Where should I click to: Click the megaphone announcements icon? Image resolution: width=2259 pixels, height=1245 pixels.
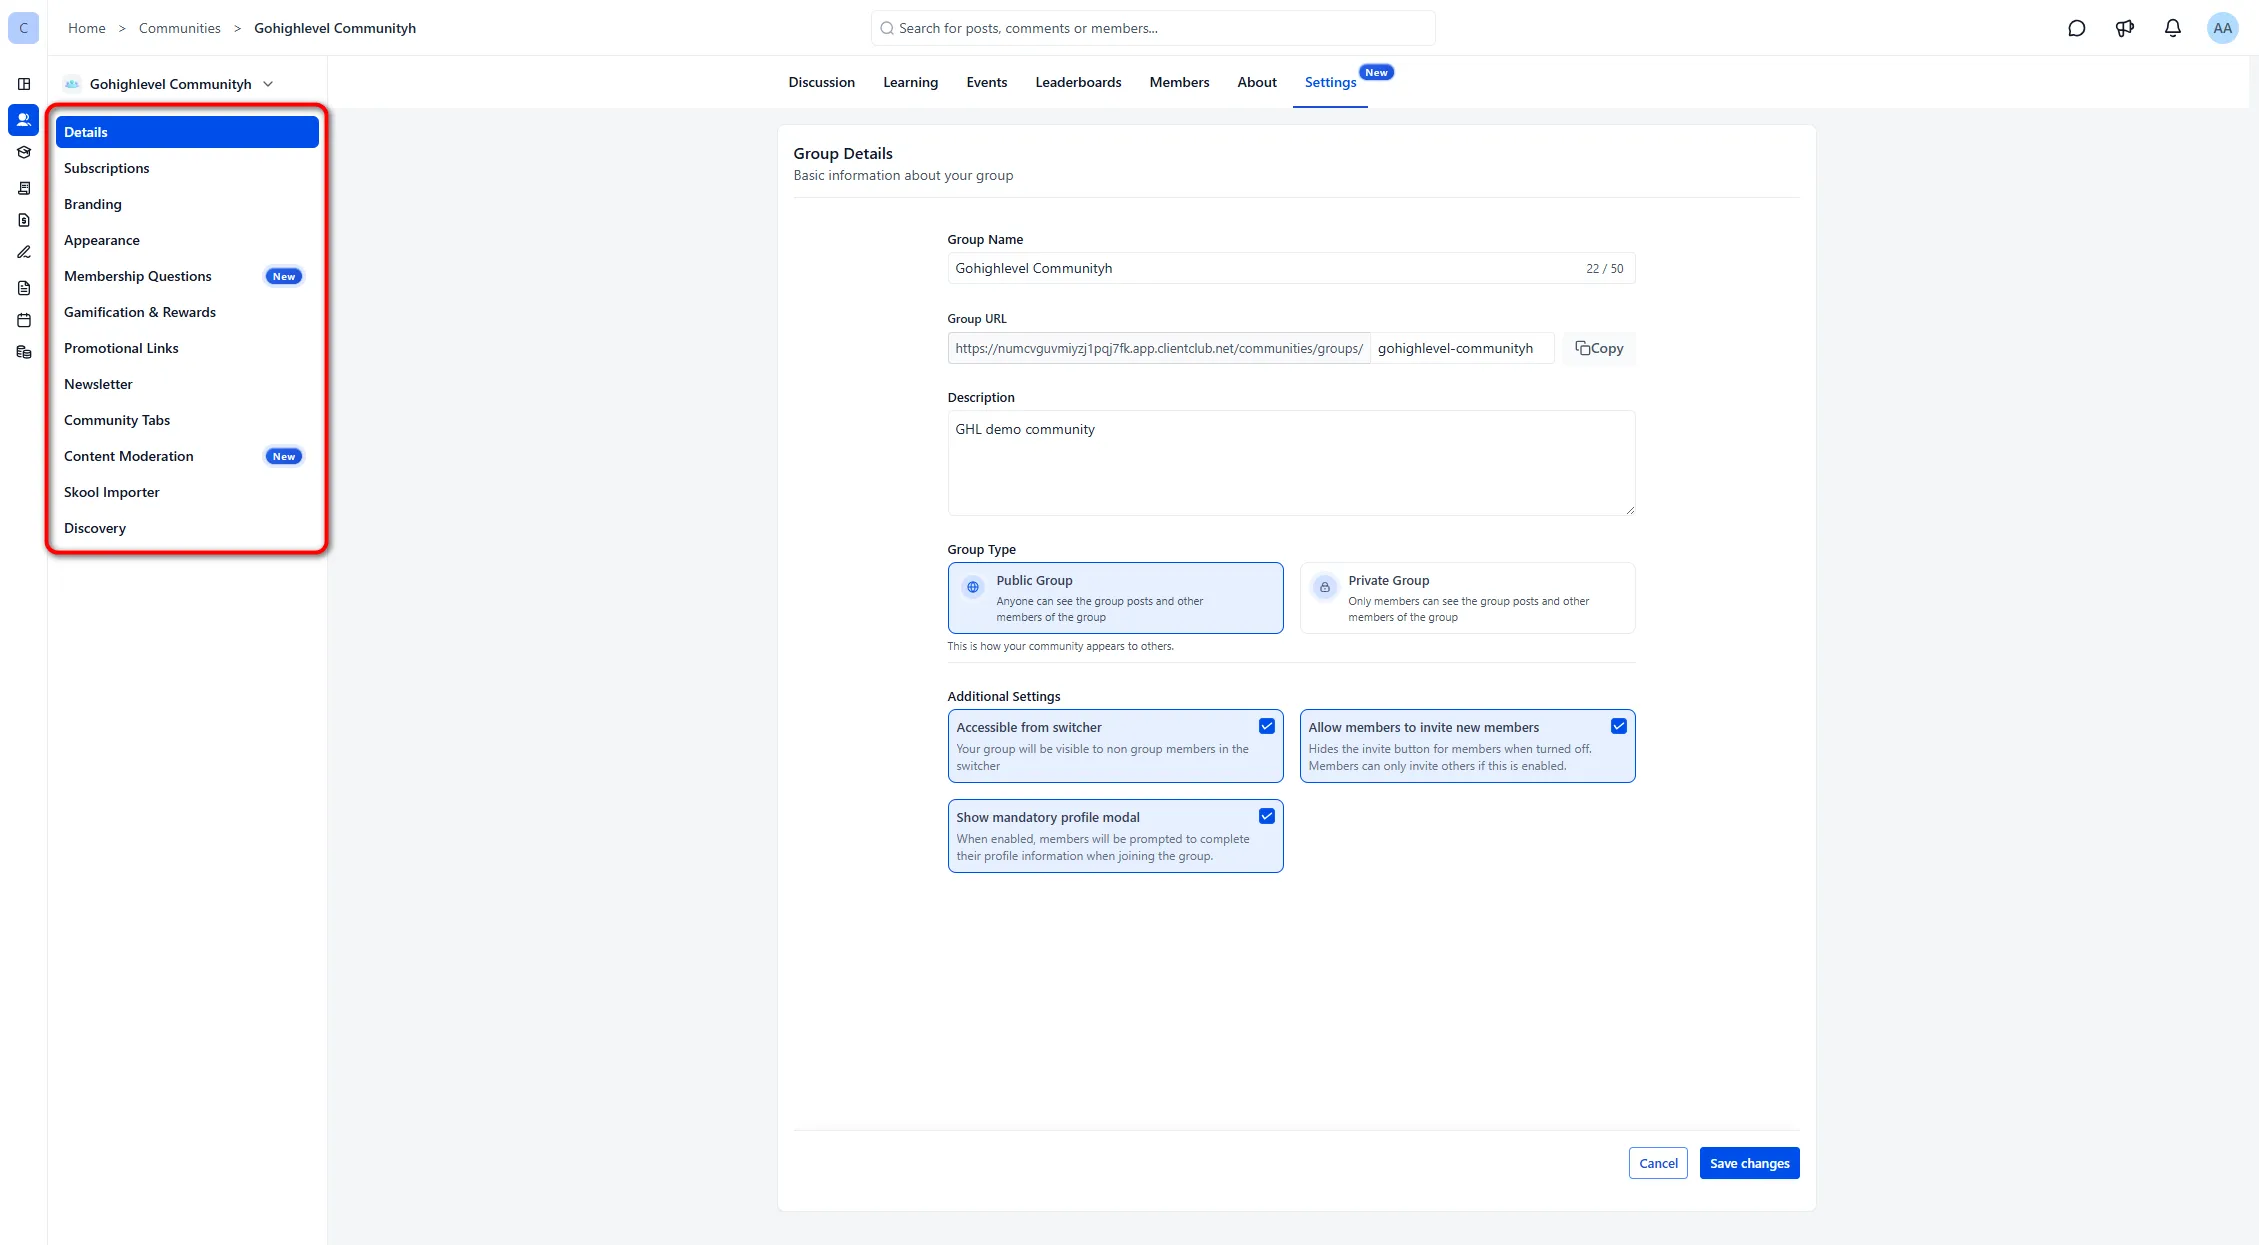pos(2125,28)
